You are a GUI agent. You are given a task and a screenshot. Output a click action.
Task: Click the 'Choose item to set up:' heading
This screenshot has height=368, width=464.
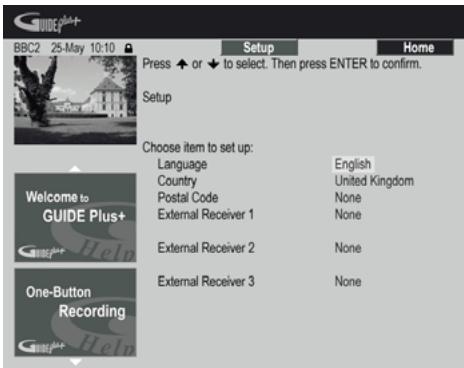point(198,148)
